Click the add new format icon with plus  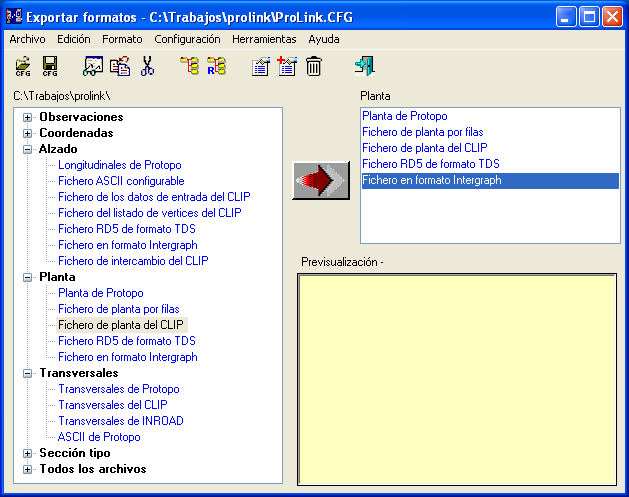287,67
